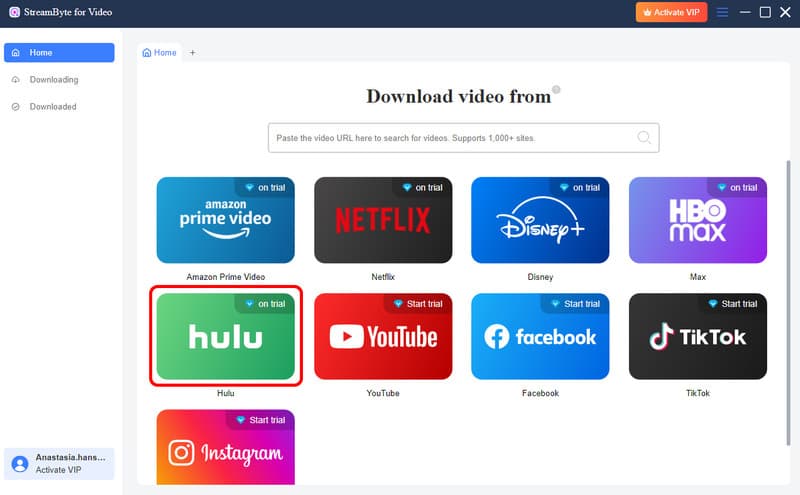The width and height of the screenshot is (800, 495).
Task: Maximize the StreamByte window
Action: [765, 12]
